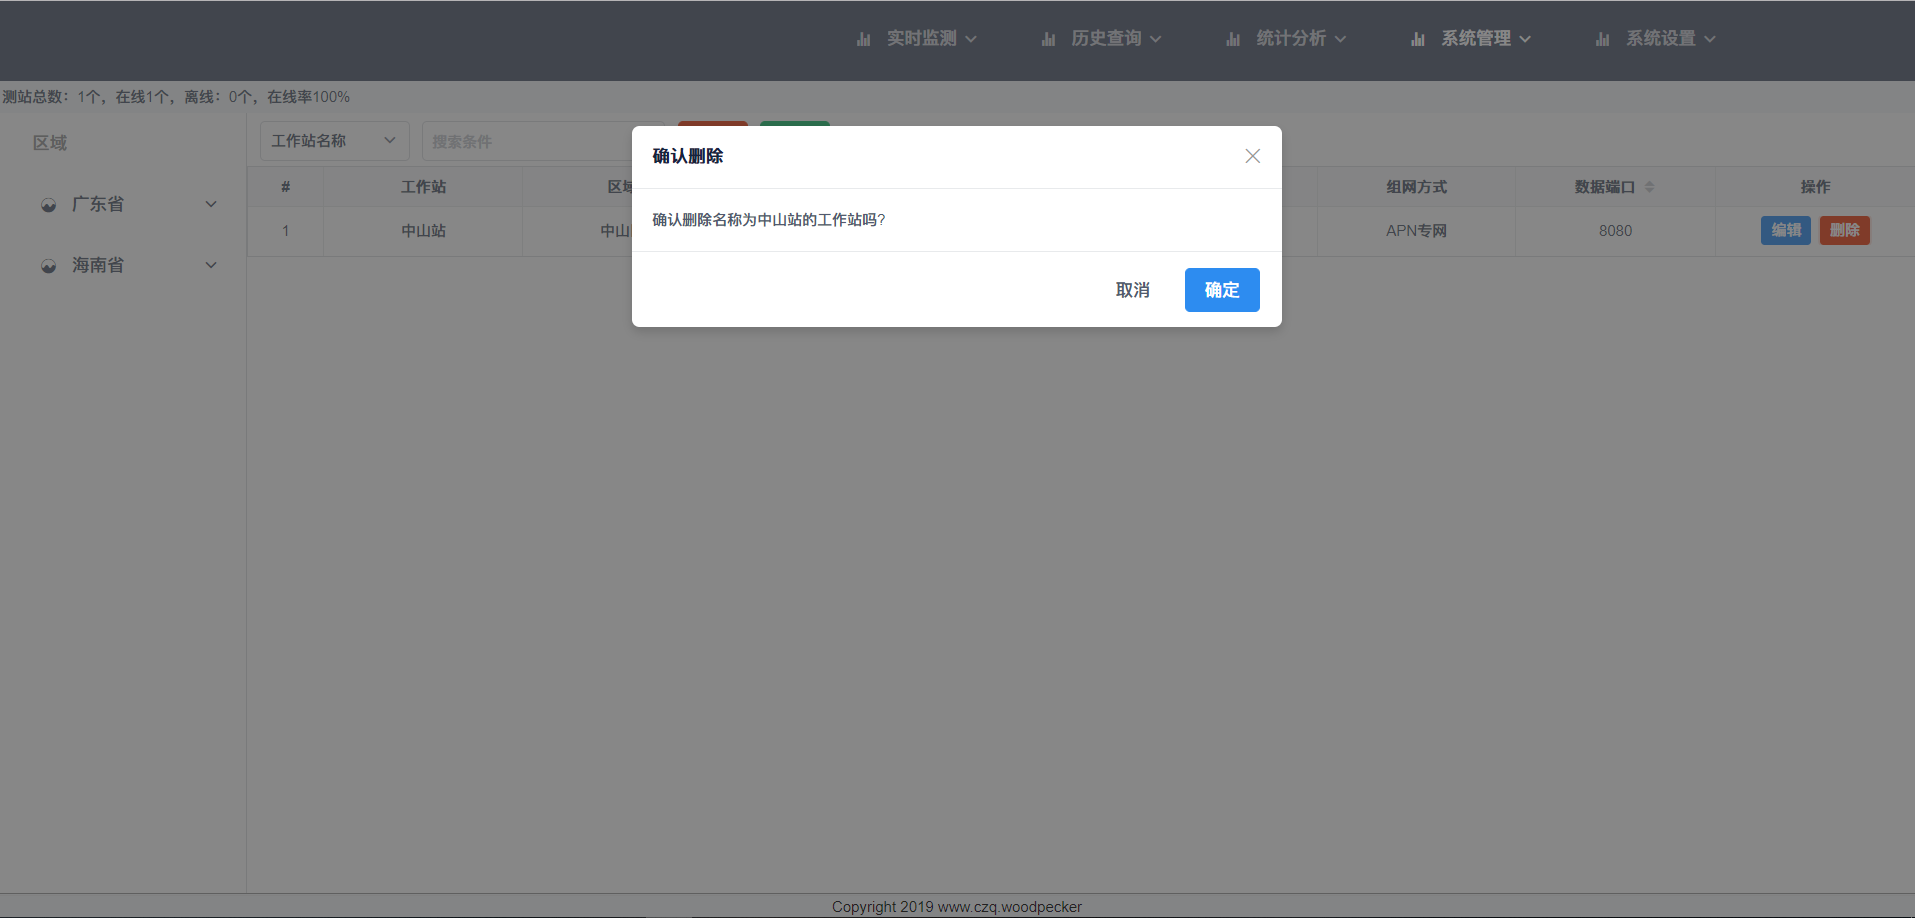Click the dialog message about 中山站
The image size is (1915, 918).
coord(769,220)
